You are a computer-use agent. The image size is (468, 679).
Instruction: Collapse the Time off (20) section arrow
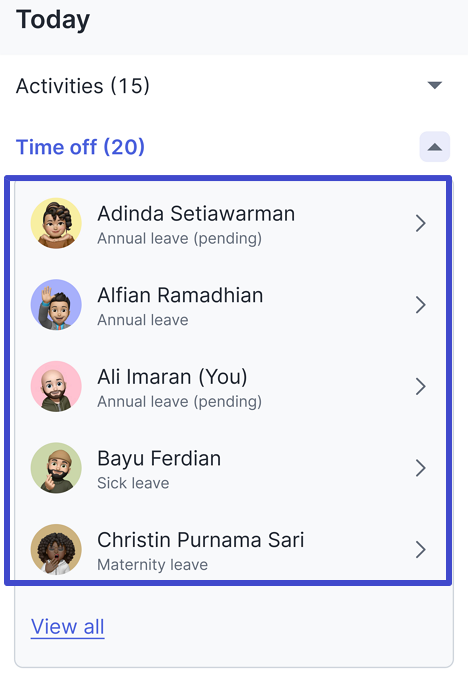tap(435, 147)
